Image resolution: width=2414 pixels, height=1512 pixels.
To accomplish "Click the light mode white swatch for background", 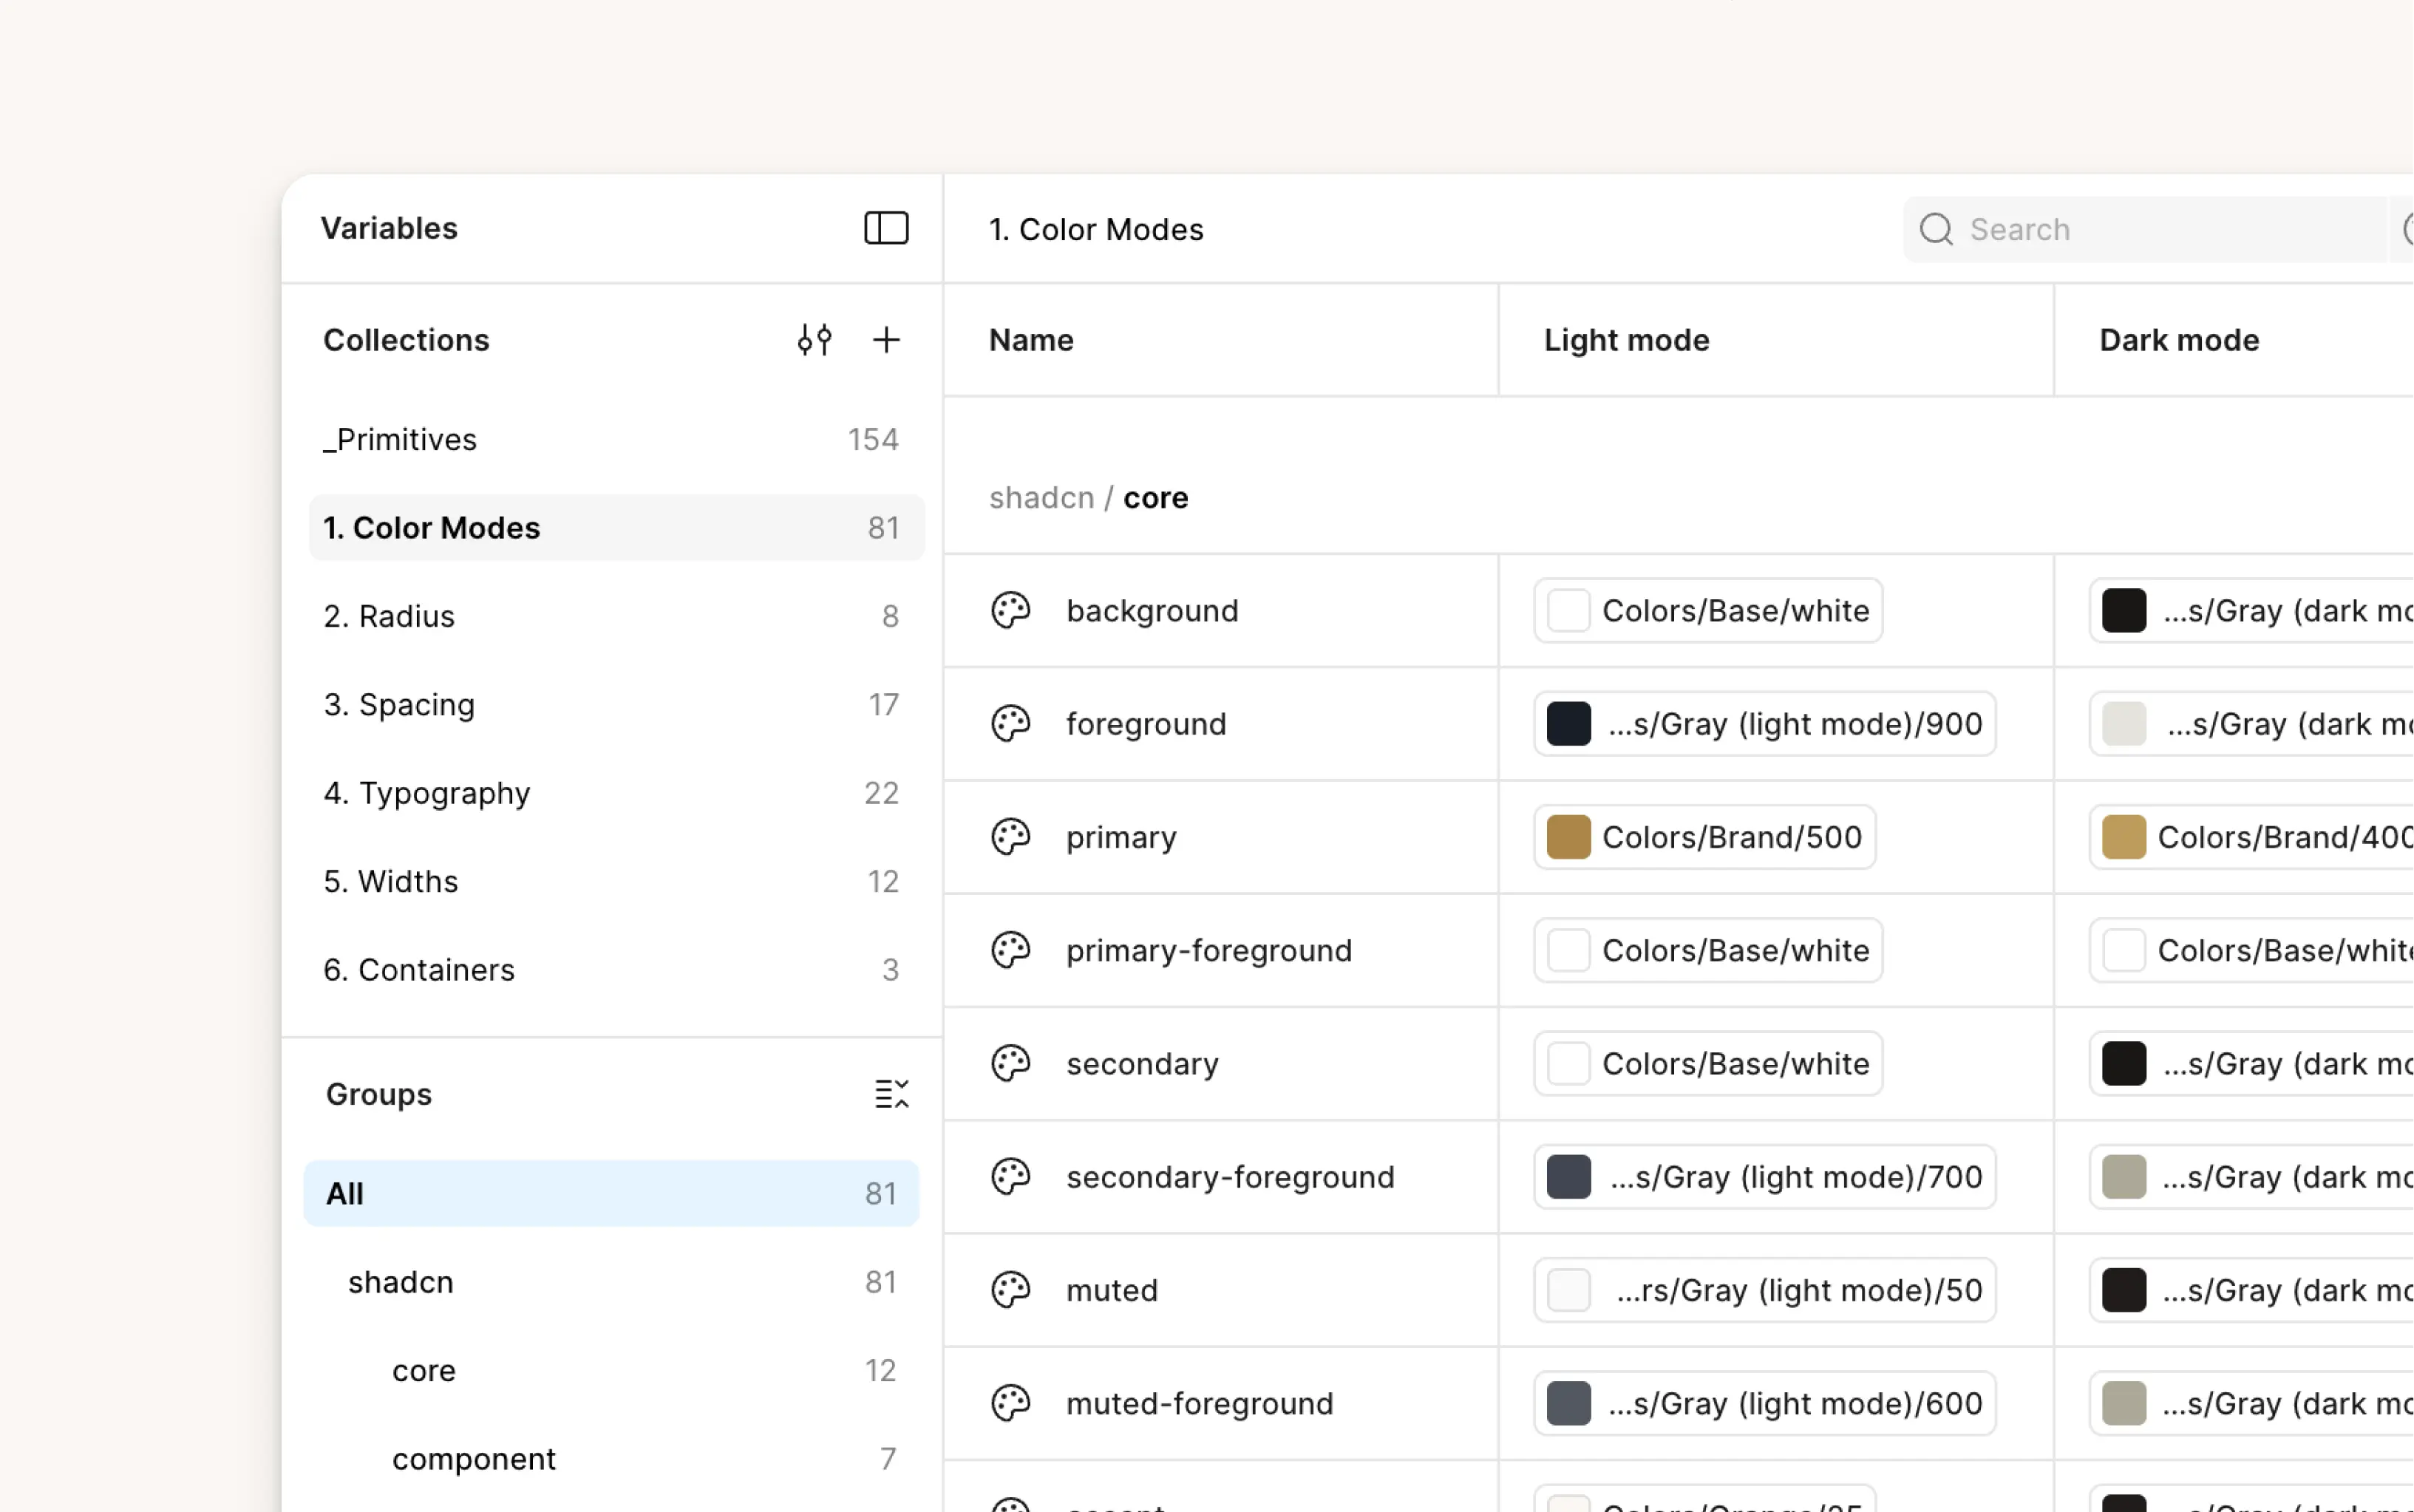I will (x=1568, y=610).
